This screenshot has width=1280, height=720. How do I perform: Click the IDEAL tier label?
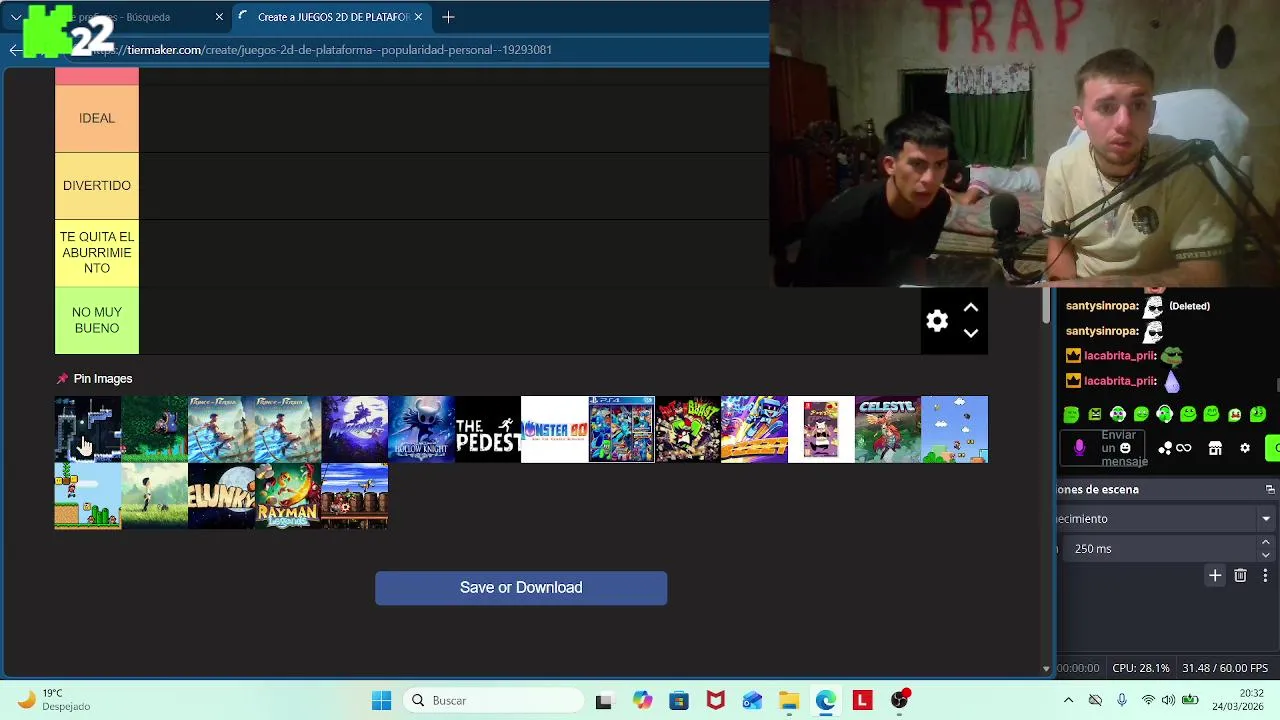tap(97, 118)
